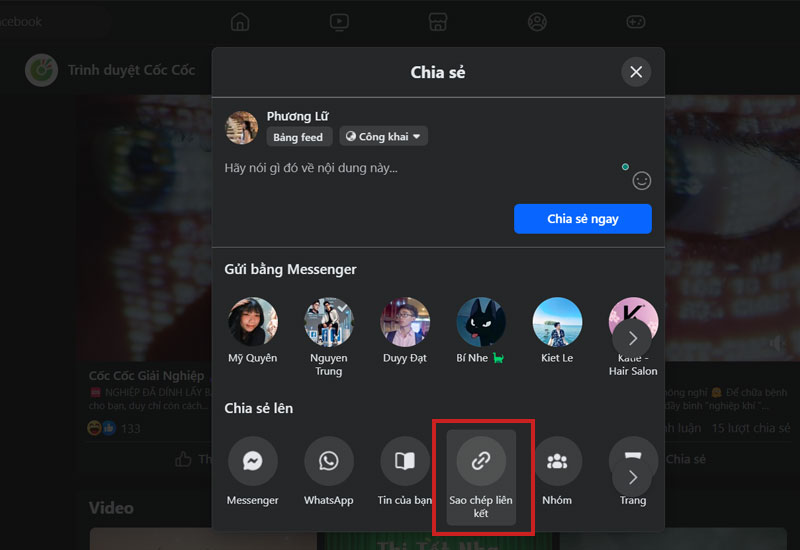
Task: Click the 15 lượt chia sẻ count
Action: pyautogui.click(x=751, y=428)
